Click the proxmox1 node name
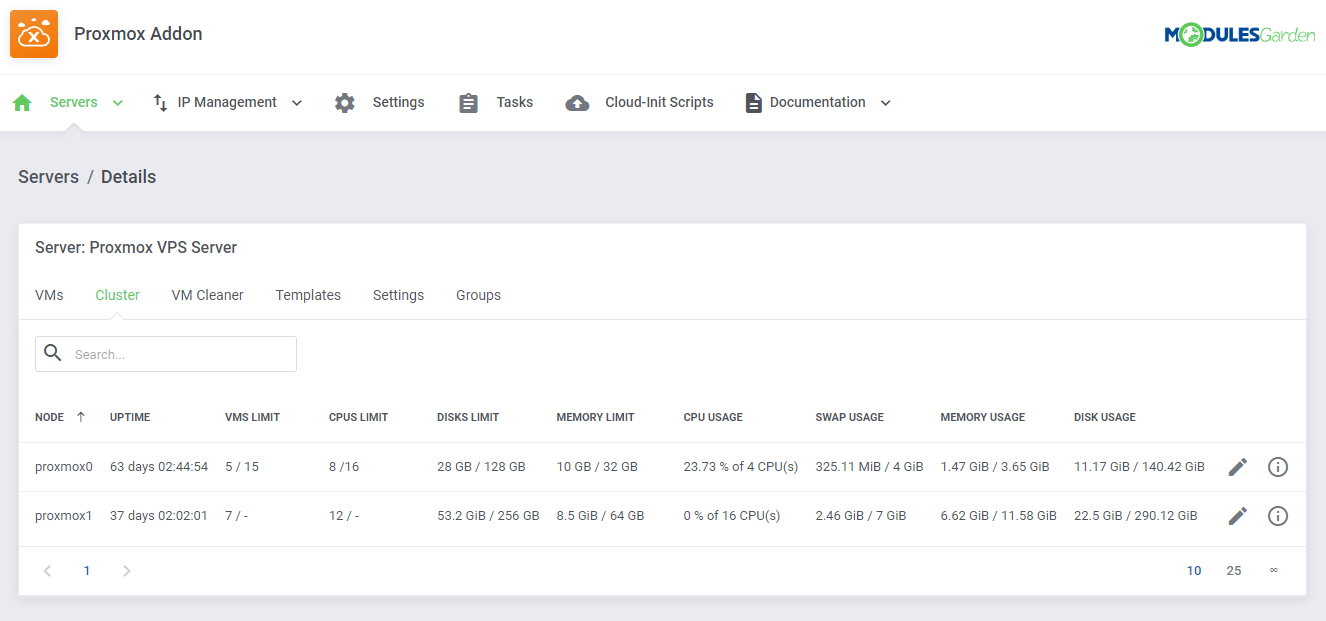Screen dimensions: 1326x621 (x=64, y=516)
